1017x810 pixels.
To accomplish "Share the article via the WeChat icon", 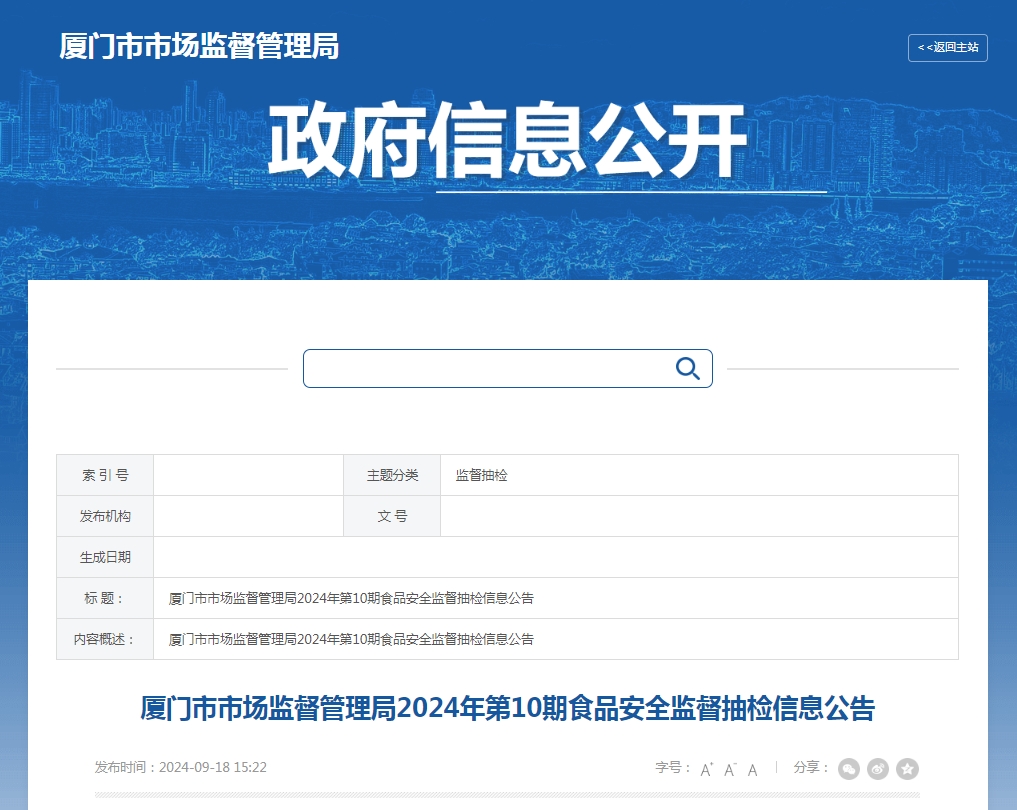I will pyautogui.click(x=848, y=769).
